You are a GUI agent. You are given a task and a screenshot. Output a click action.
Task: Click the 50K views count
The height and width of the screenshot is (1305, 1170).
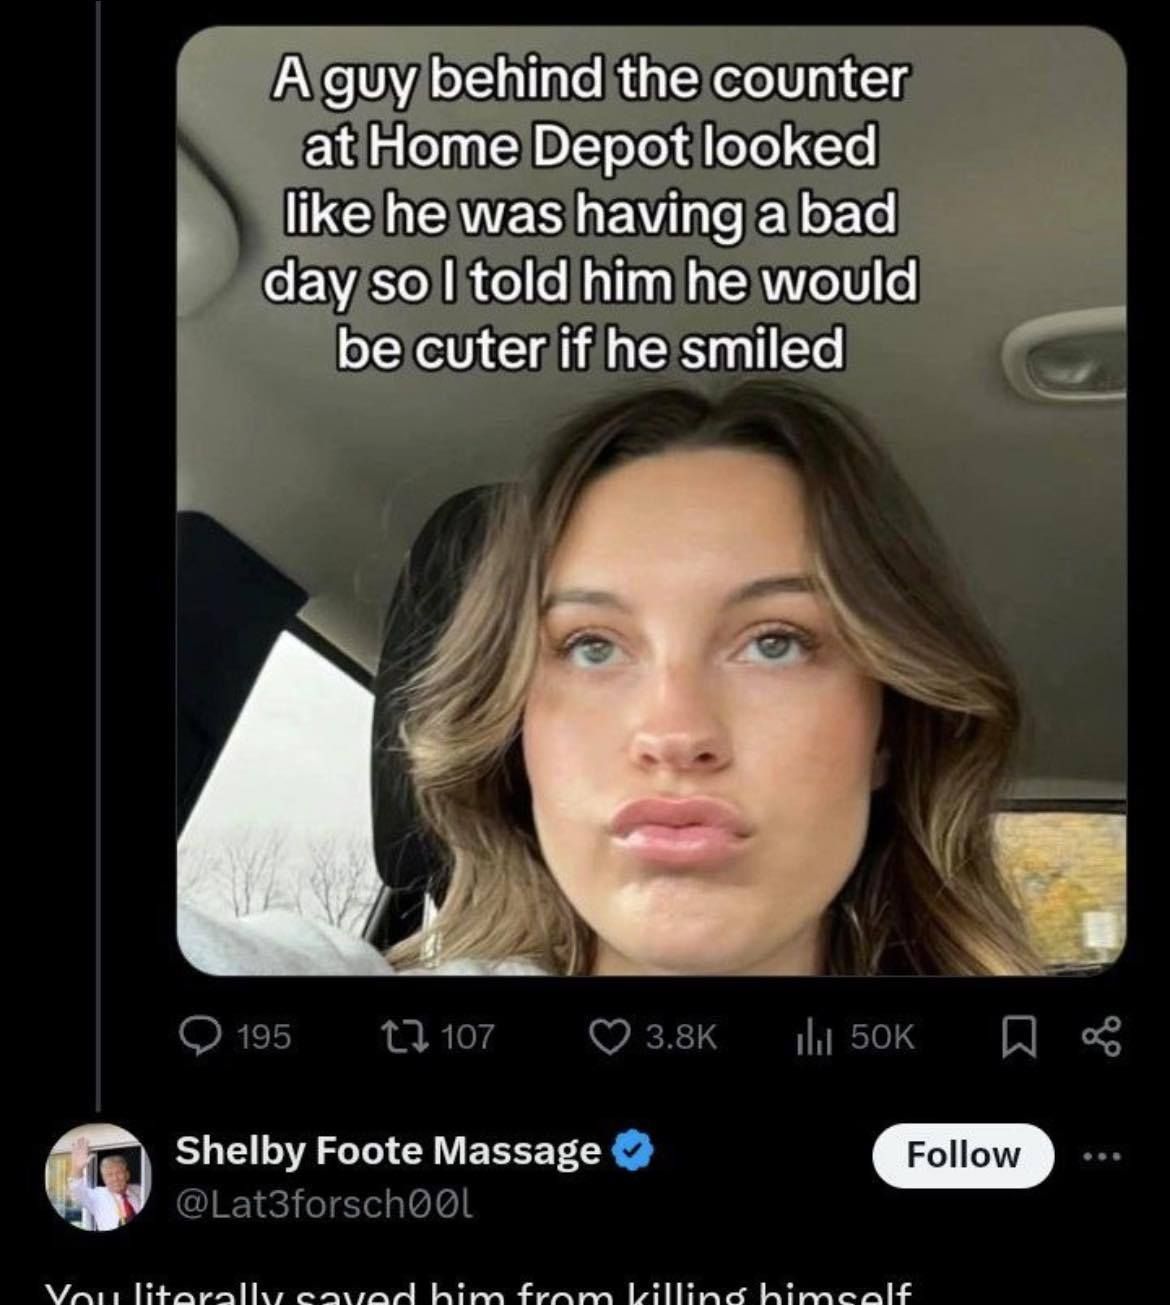click(x=882, y=1037)
